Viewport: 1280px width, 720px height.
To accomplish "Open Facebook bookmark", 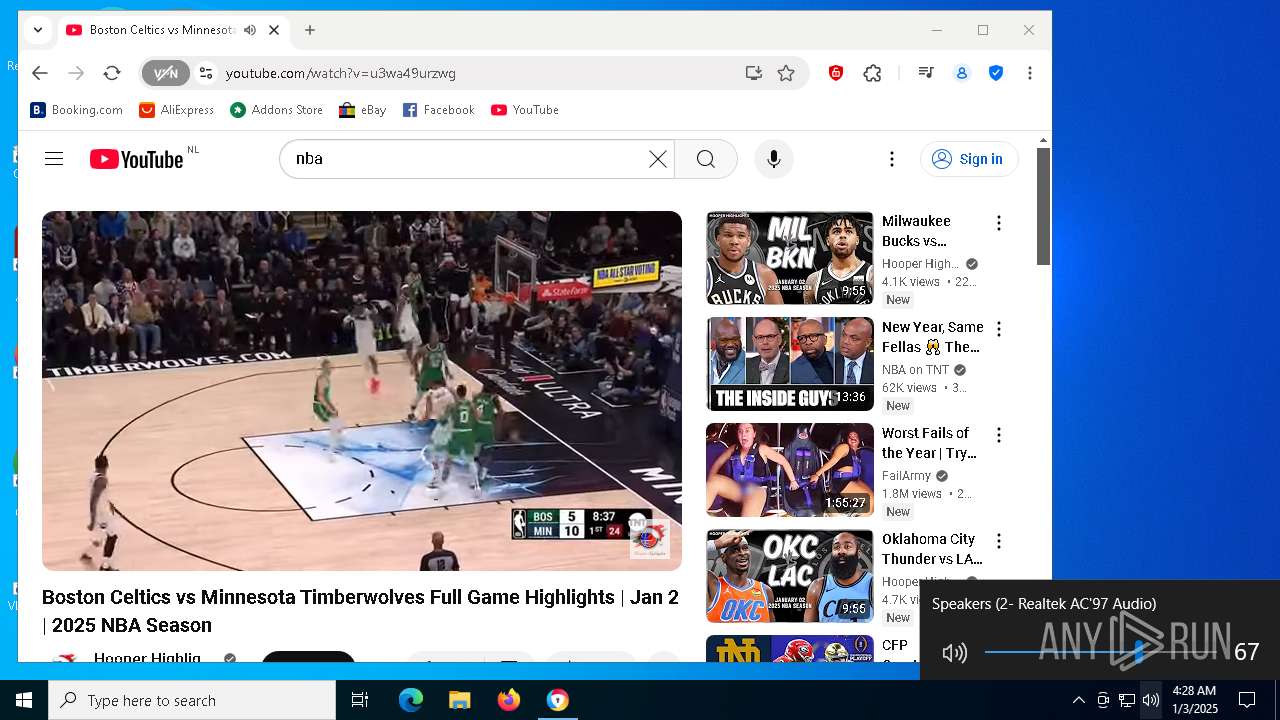I will [x=439, y=110].
